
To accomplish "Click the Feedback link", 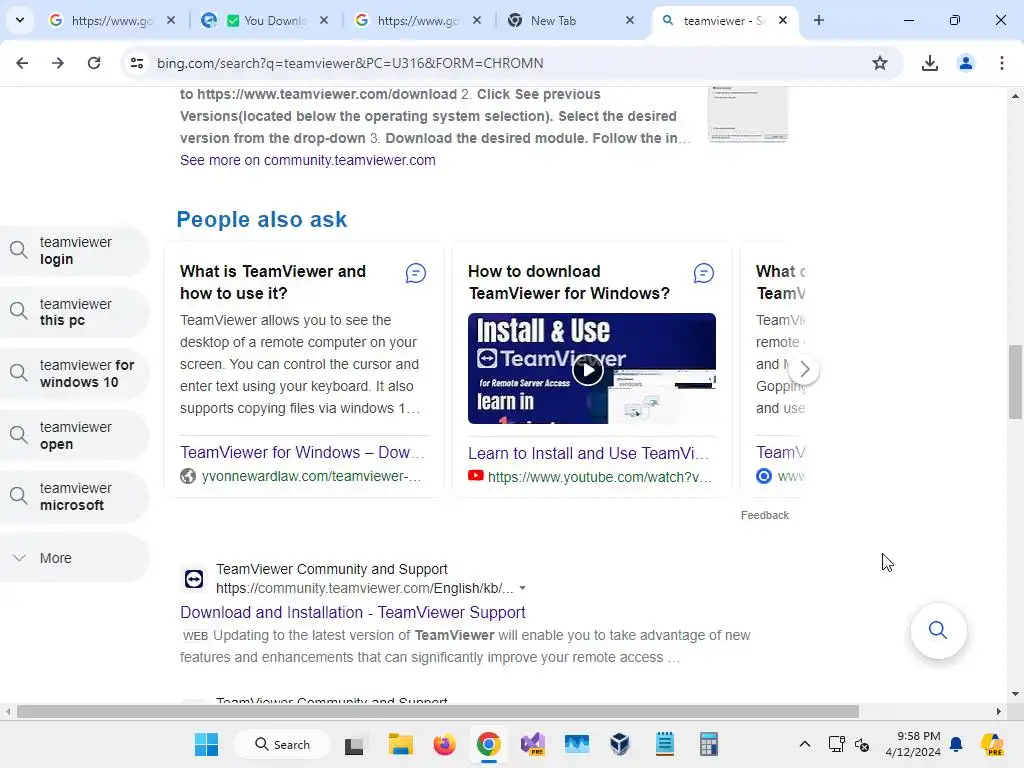I will (765, 515).
